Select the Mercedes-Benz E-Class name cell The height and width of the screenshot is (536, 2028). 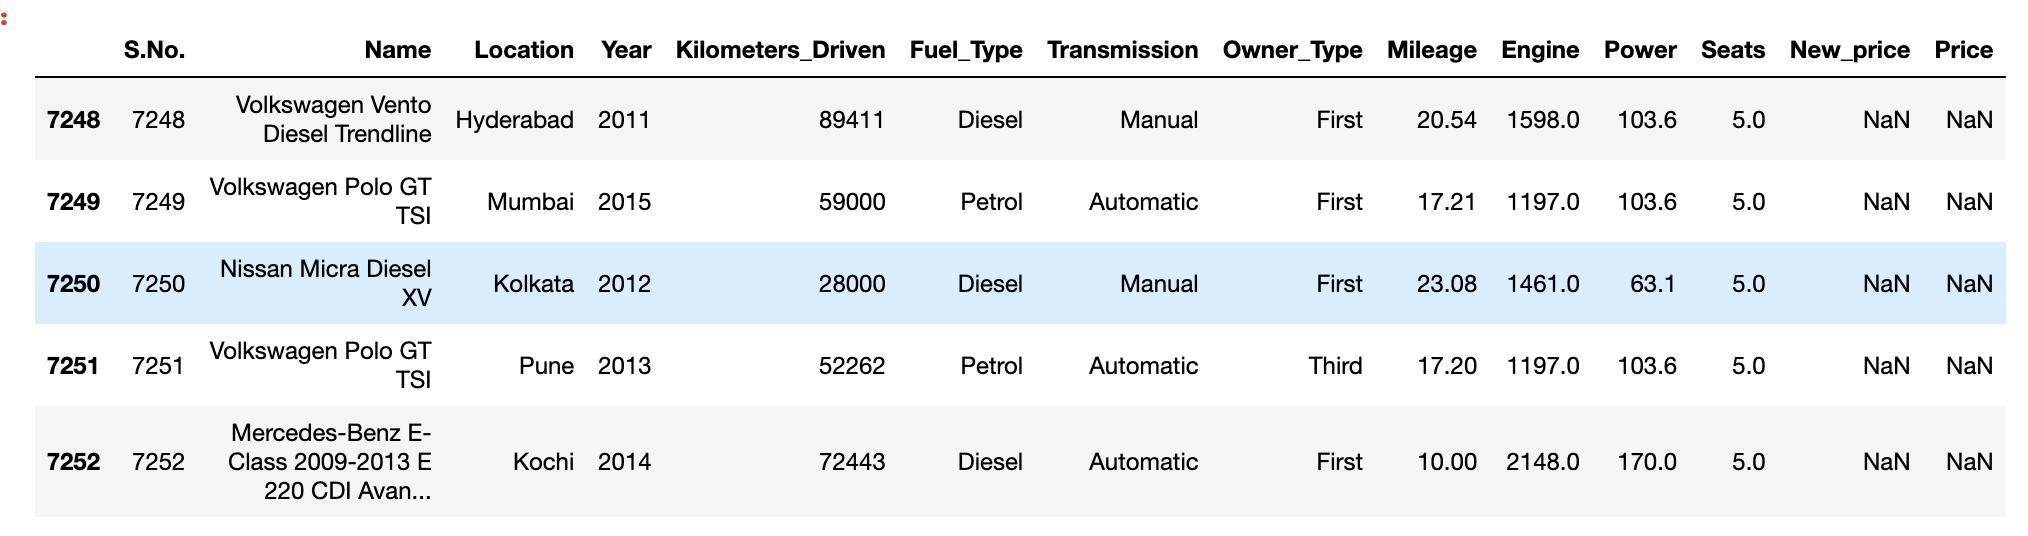pyautogui.click(x=330, y=462)
